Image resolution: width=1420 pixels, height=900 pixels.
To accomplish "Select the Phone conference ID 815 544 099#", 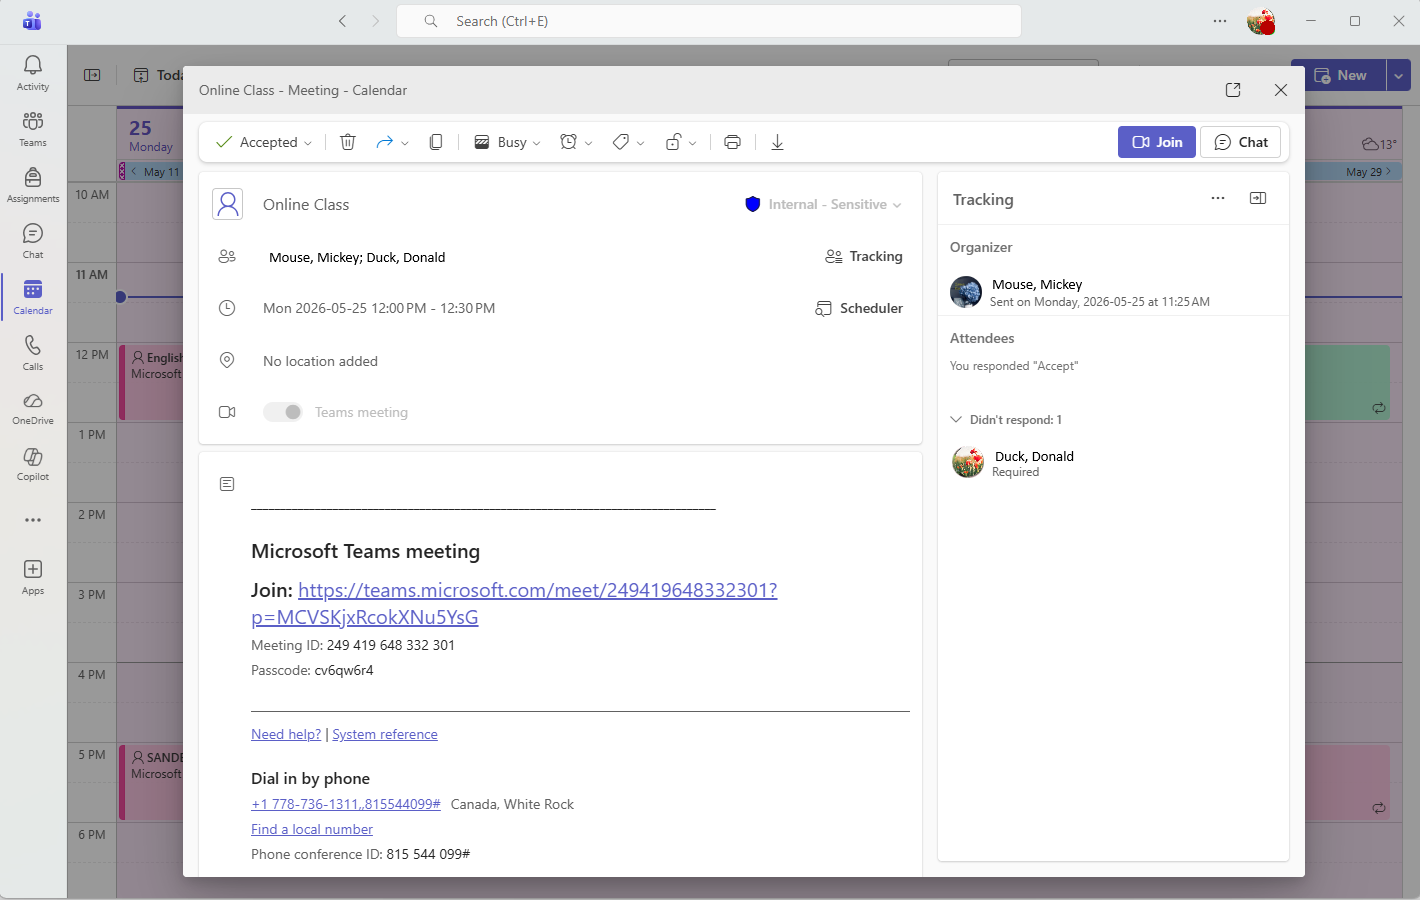I will pos(428,854).
